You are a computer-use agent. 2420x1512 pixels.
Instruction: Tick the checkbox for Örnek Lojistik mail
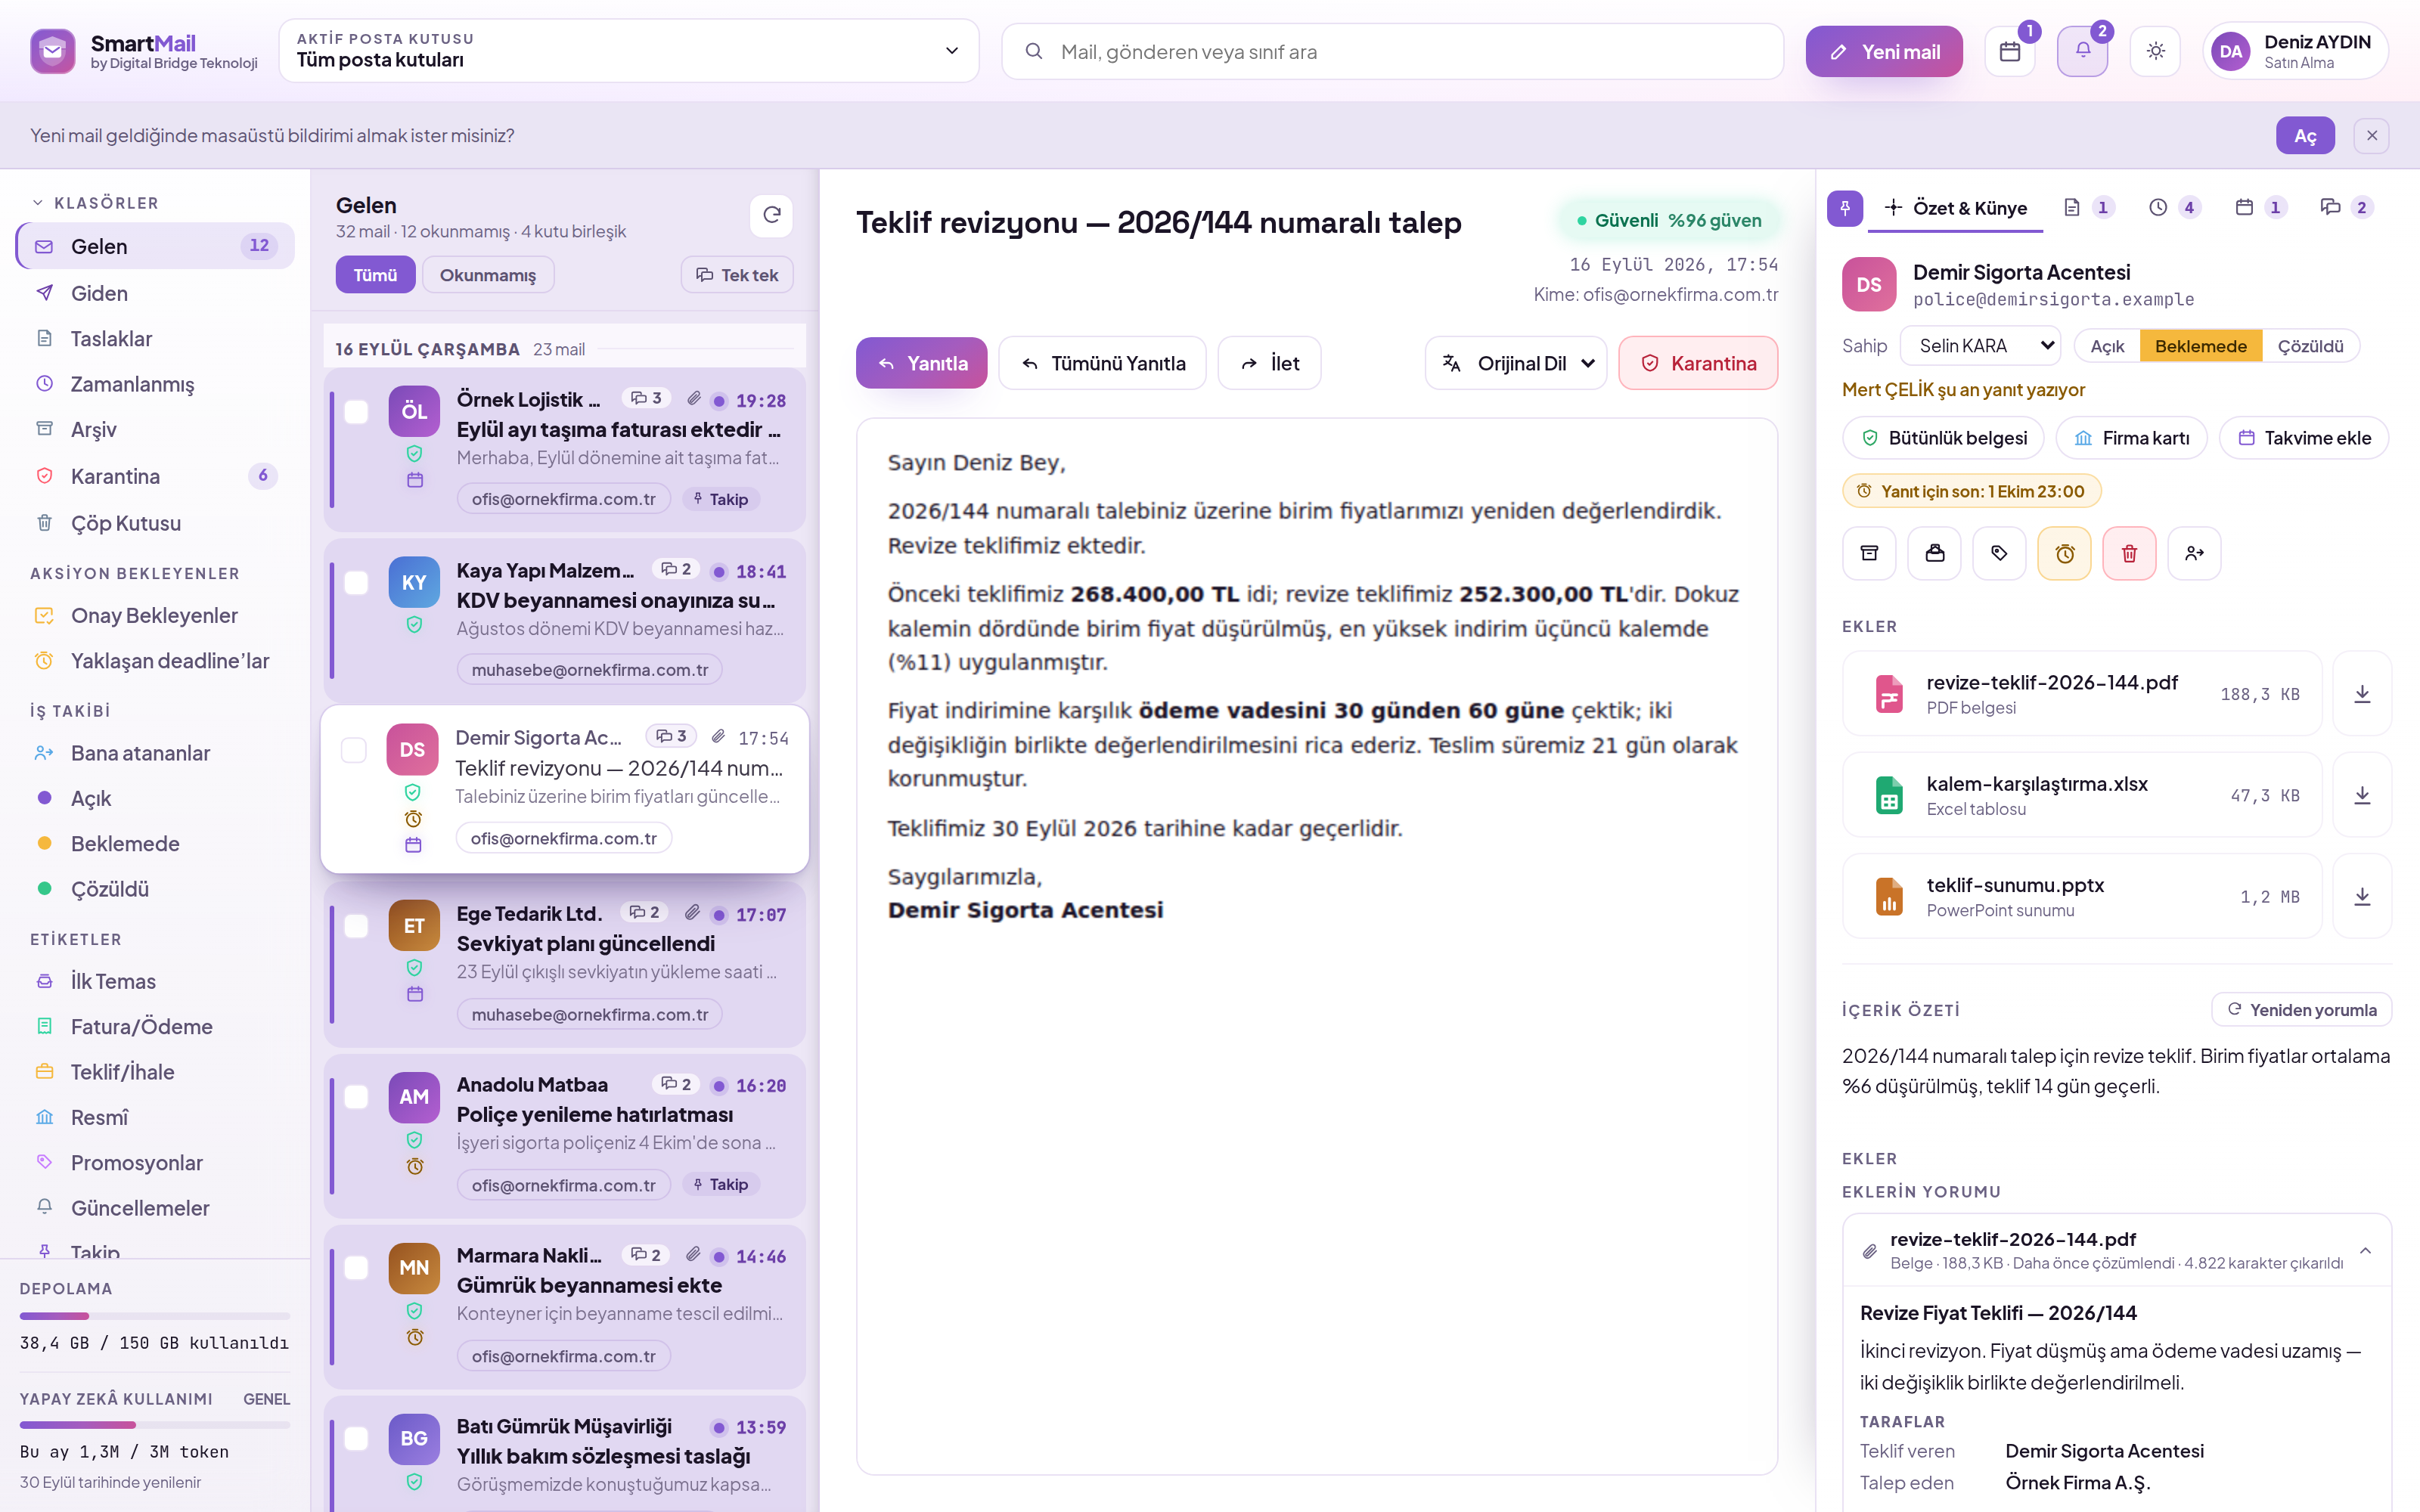click(x=356, y=412)
